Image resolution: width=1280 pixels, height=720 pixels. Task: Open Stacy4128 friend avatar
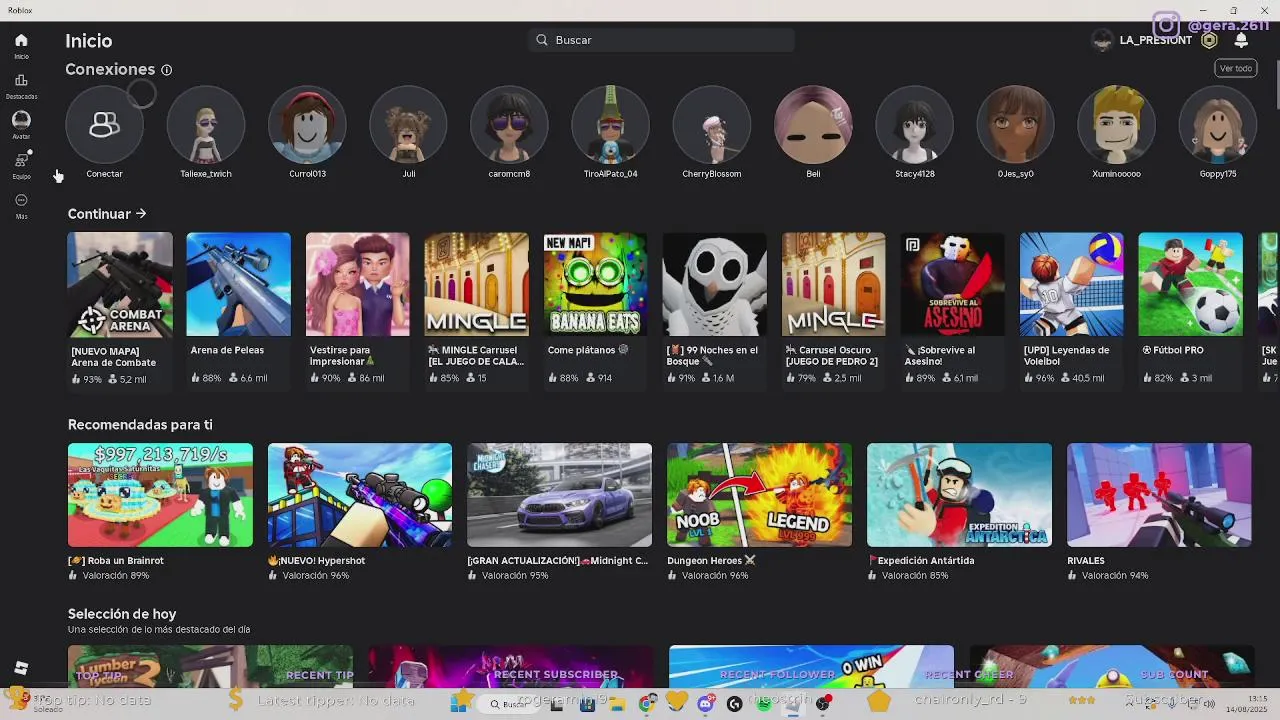click(x=914, y=125)
